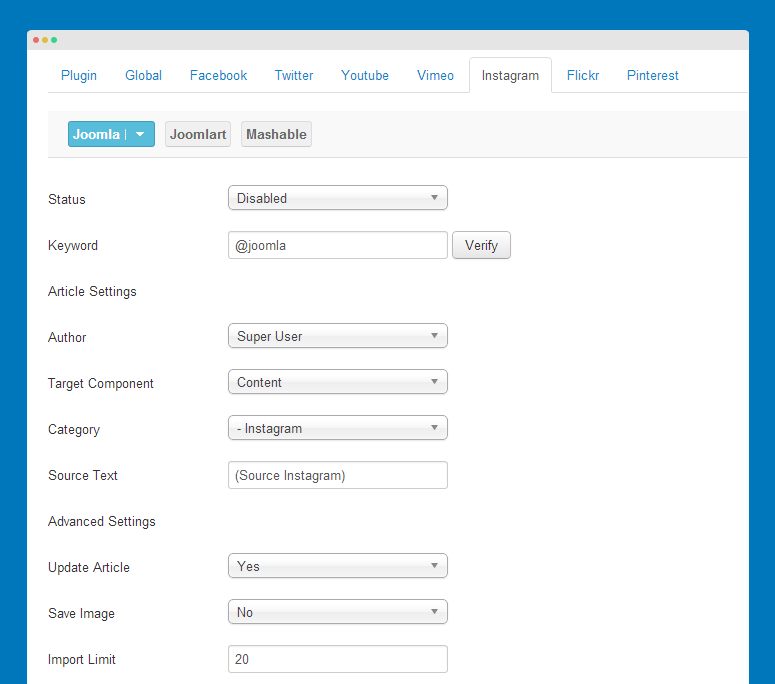Open the Vimeo tab
Image resolution: width=775 pixels, height=684 pixels.
click(x=435, y=75)
